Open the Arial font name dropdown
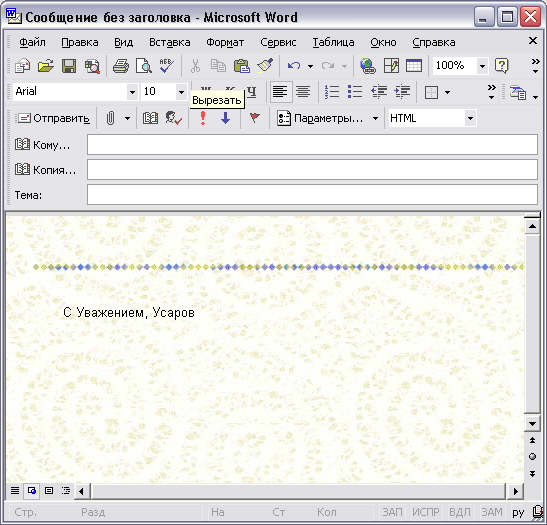The width and height of the screenshot is (547, 525). tap(132, 92)
